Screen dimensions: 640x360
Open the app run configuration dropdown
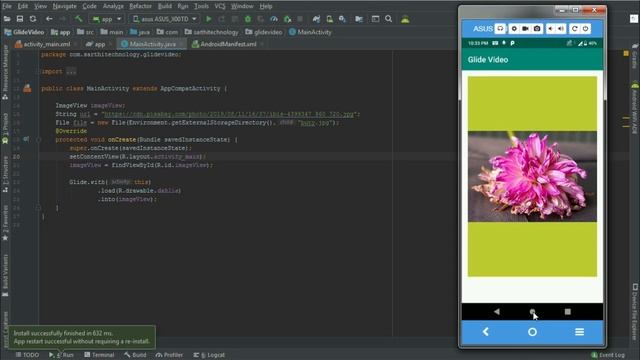click(107, 19)
